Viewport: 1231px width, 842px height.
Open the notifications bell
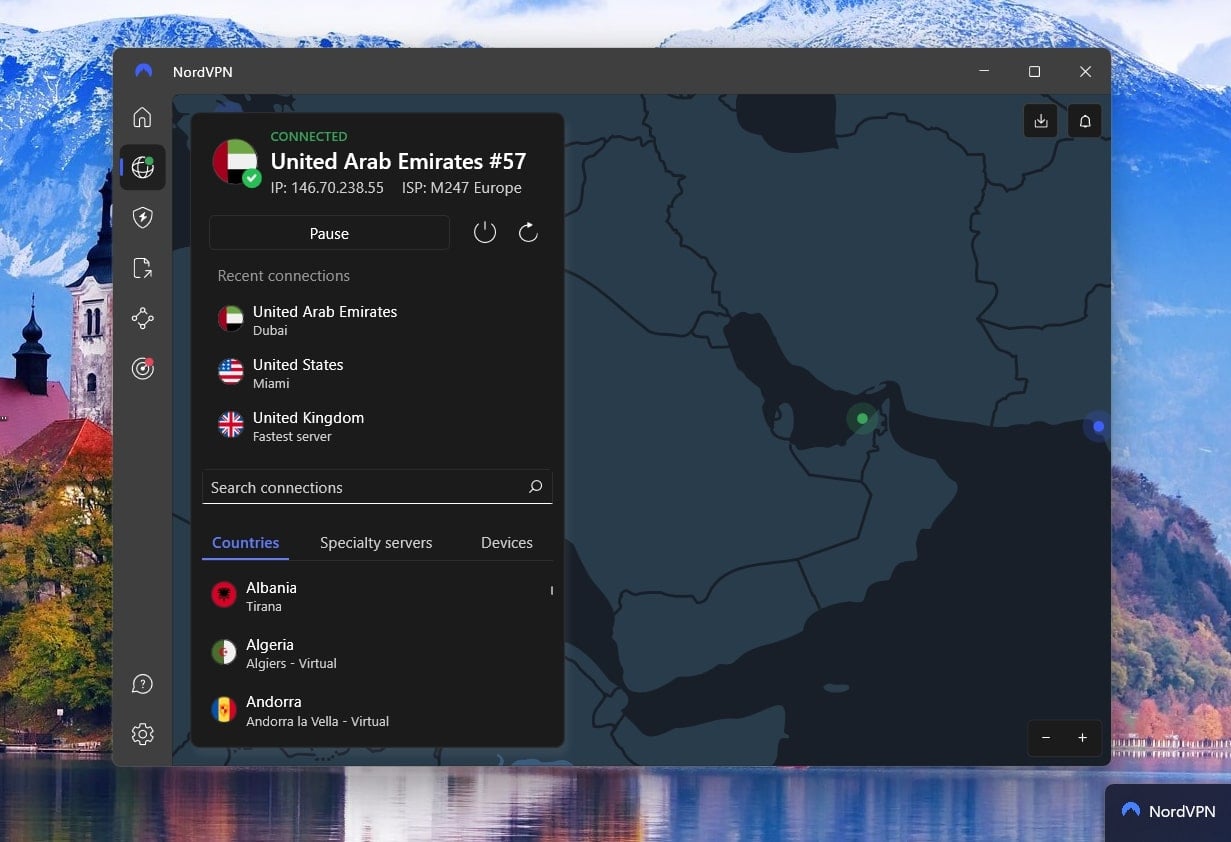point(1085,120)
